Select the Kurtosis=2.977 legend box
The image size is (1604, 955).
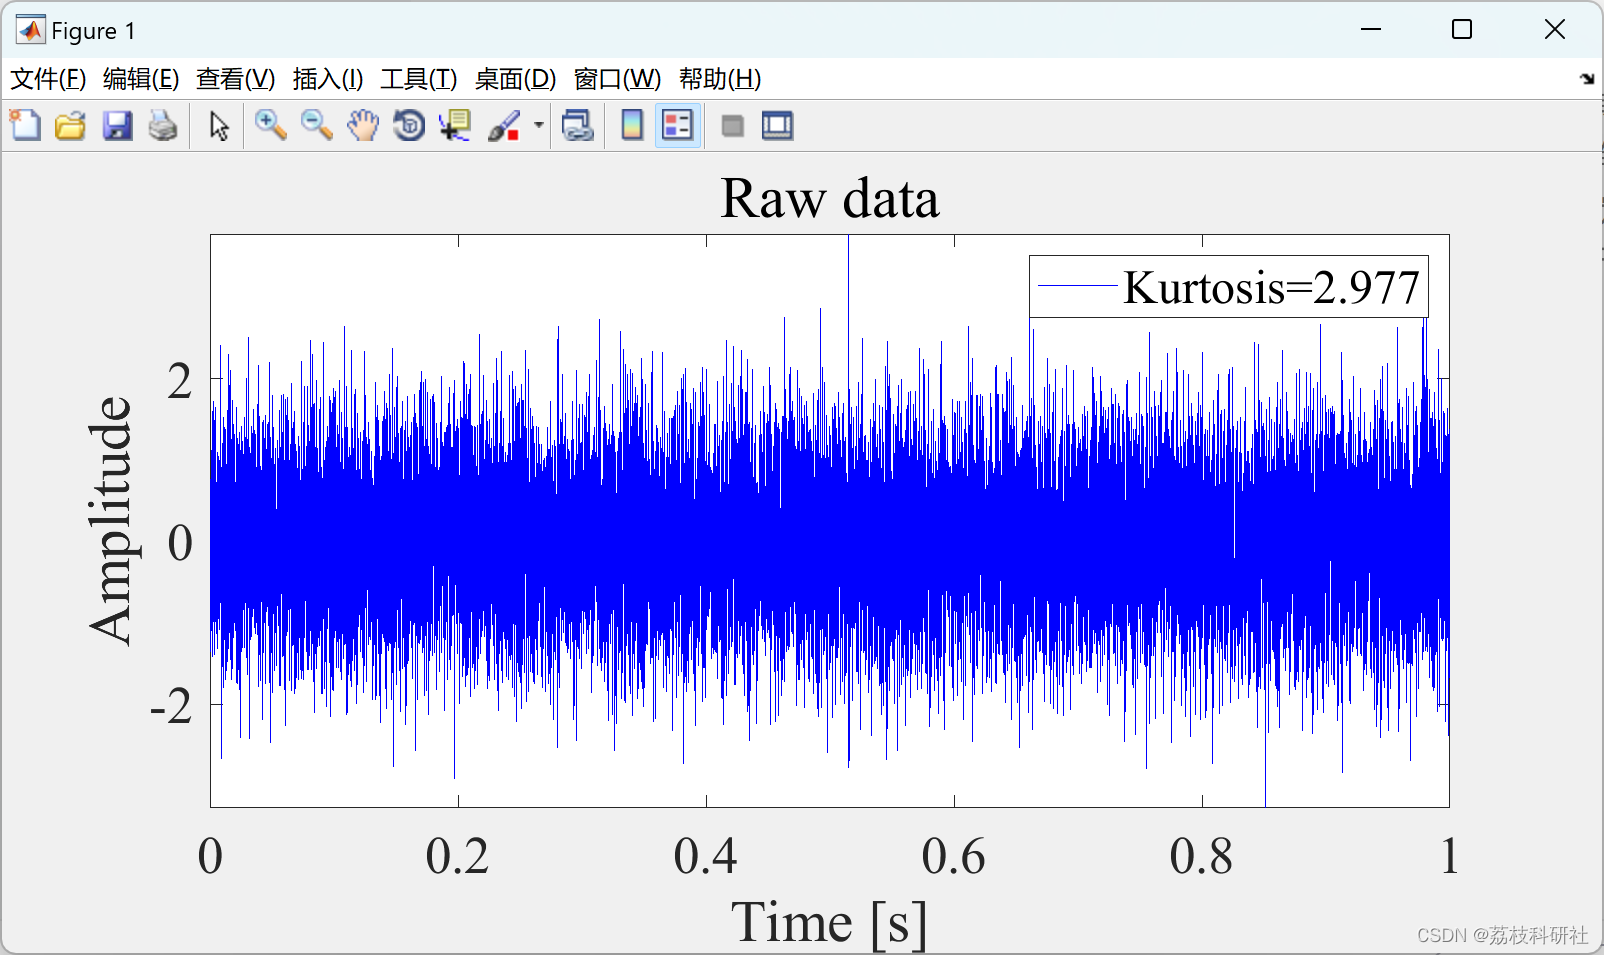click(1229, 287)
